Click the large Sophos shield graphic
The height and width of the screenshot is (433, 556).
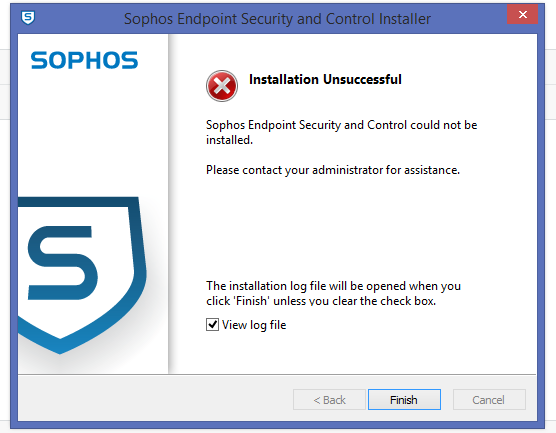pyautogui.click(x=82, y=275)
